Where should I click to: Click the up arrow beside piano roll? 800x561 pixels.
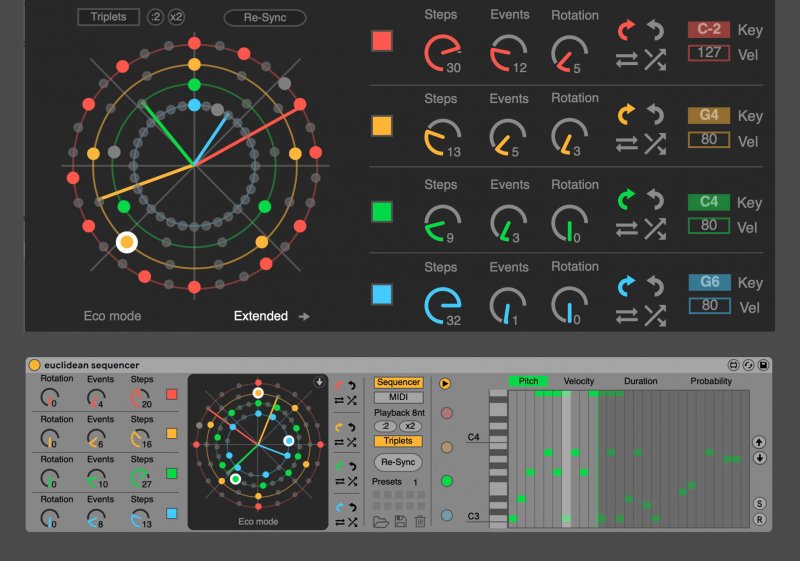click(x=759, y=441)
